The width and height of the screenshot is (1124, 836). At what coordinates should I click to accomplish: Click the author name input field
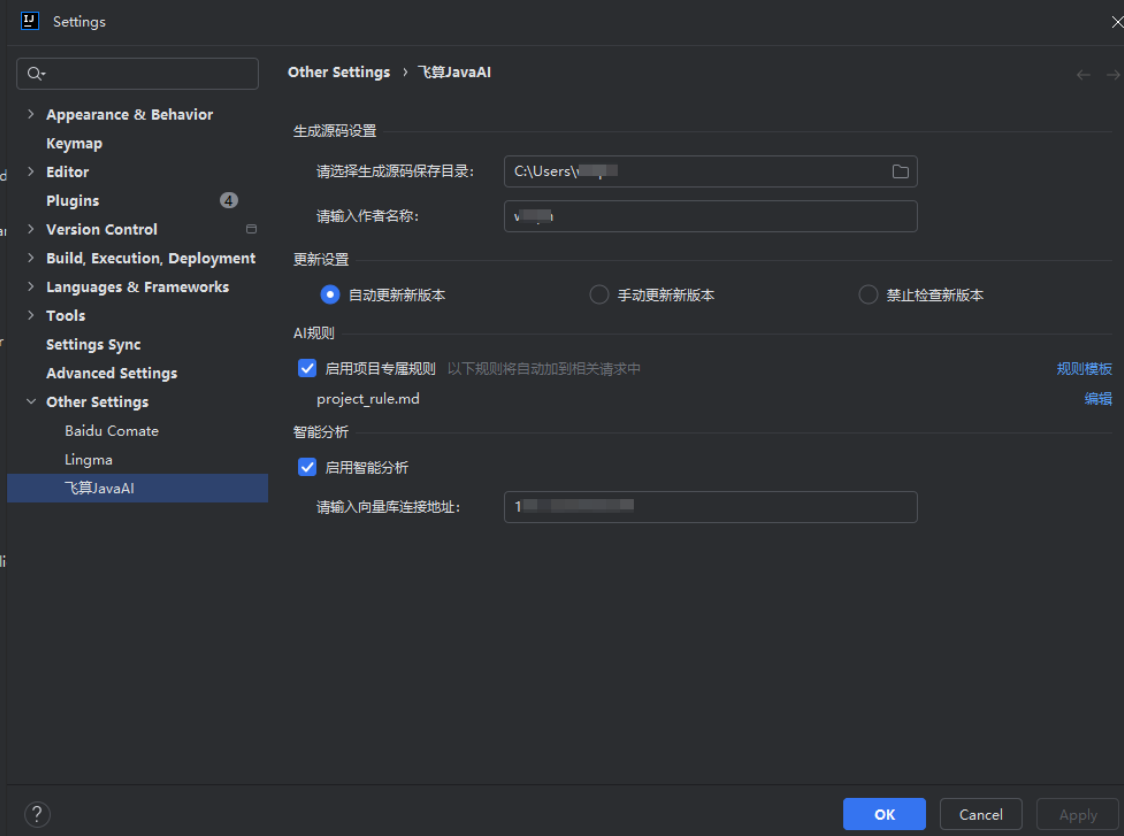(x=710, y=216)
